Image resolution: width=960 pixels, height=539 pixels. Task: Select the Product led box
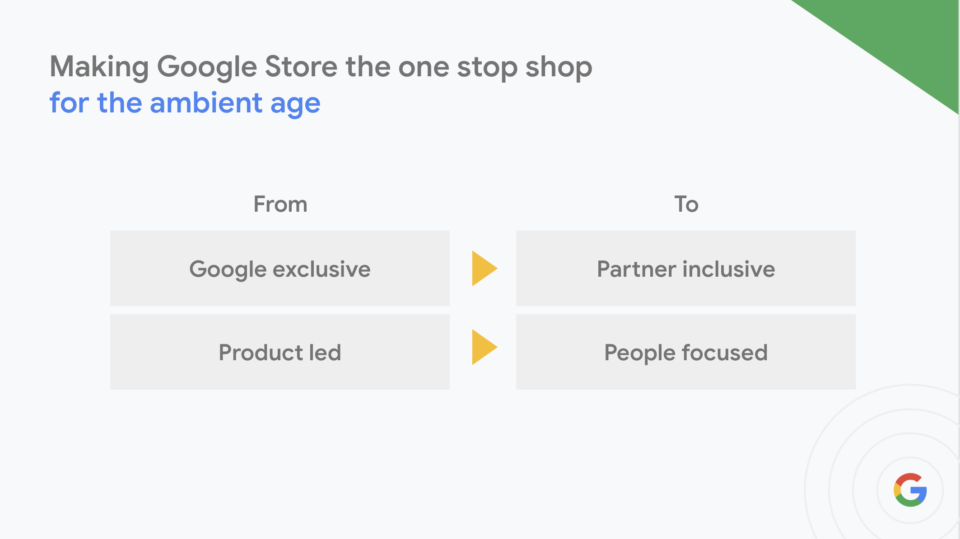280,352
